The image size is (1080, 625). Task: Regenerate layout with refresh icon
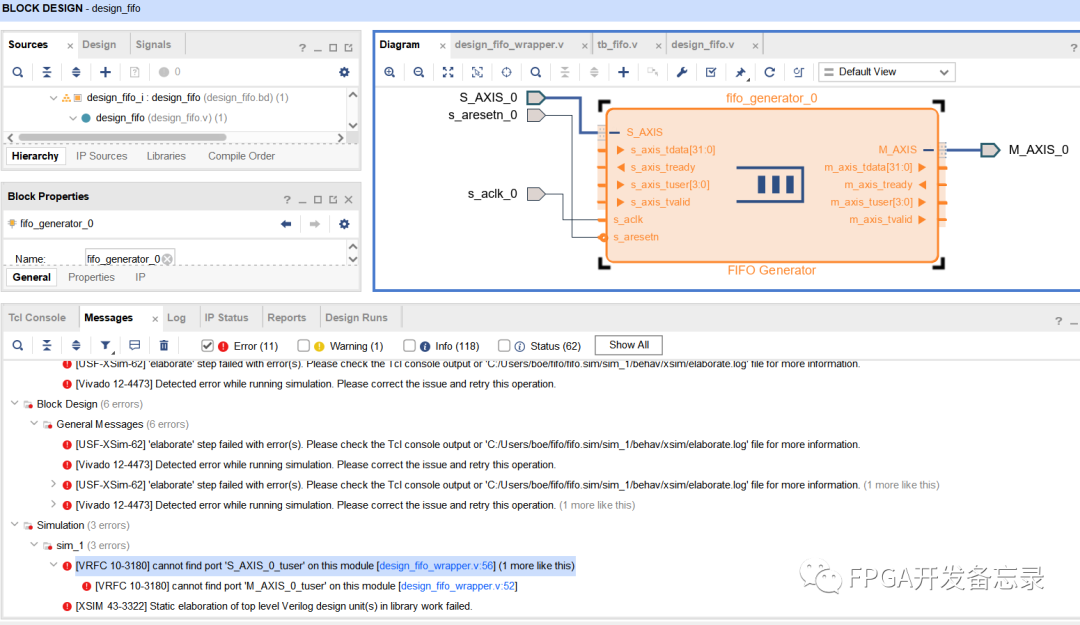(x=769, y=72)
